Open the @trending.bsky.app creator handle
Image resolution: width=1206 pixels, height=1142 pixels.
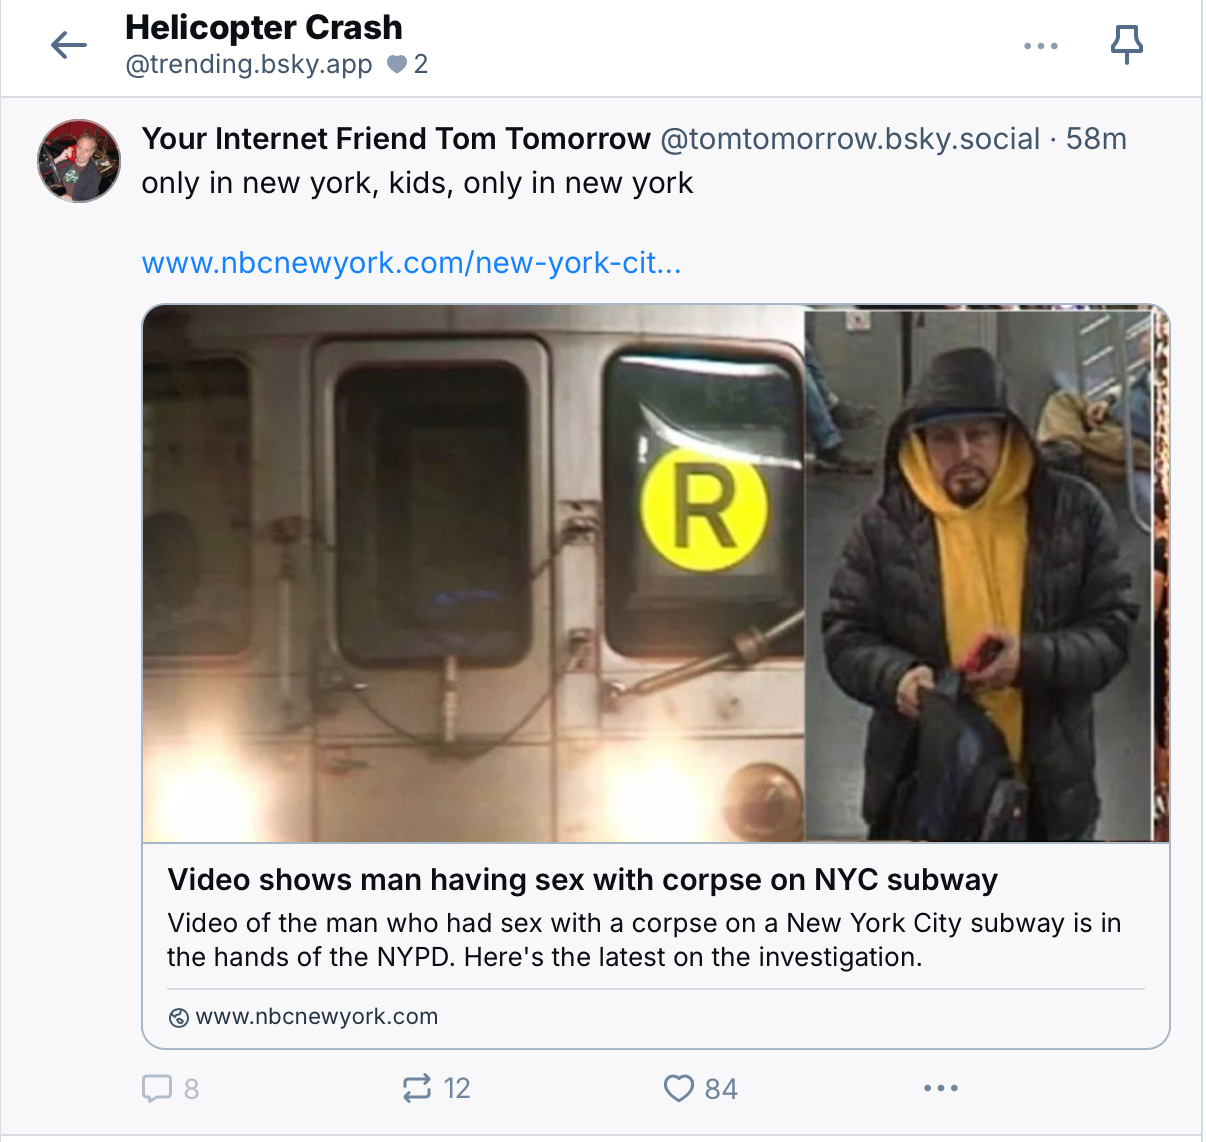click(248, 65)
